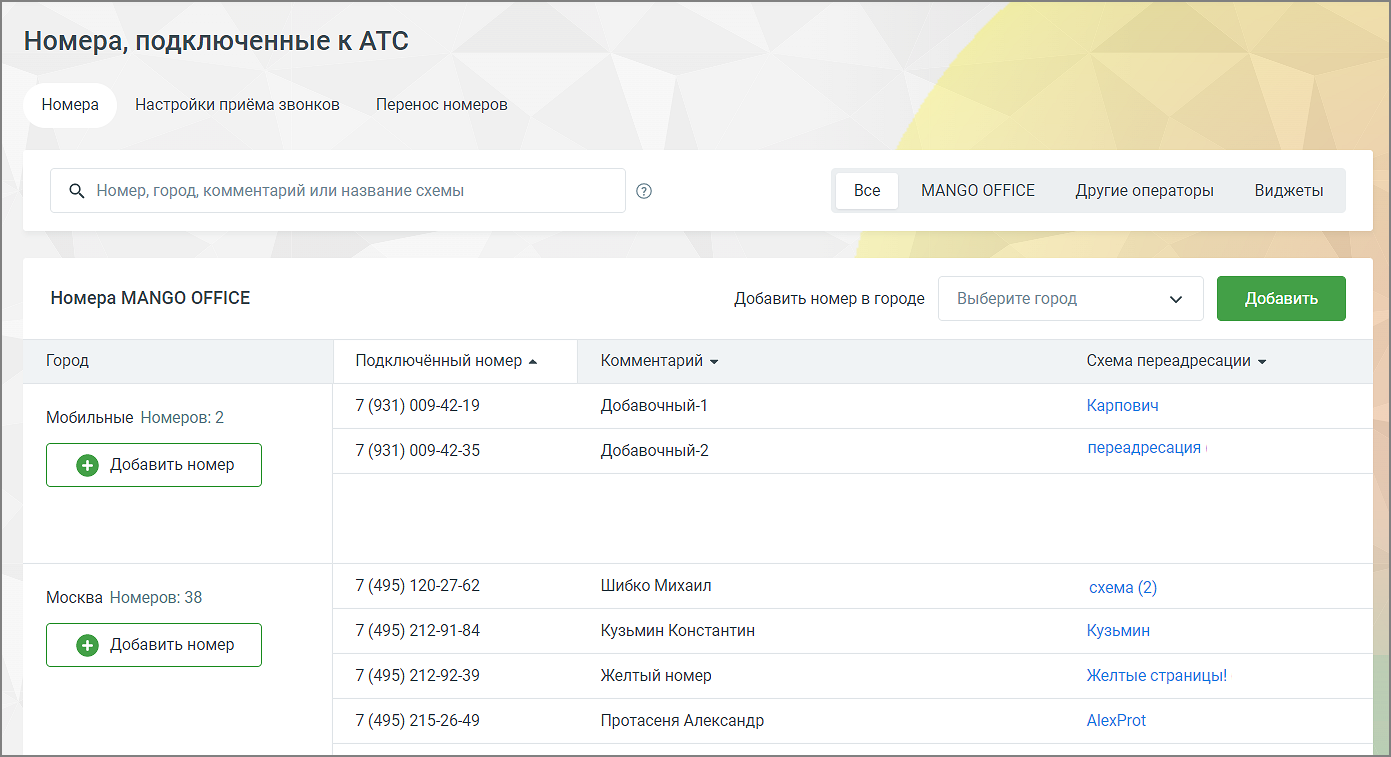Screen dimensions: 1391x757
Task: Open the Комментарий column sort arrow
Action: click(714, 362)
